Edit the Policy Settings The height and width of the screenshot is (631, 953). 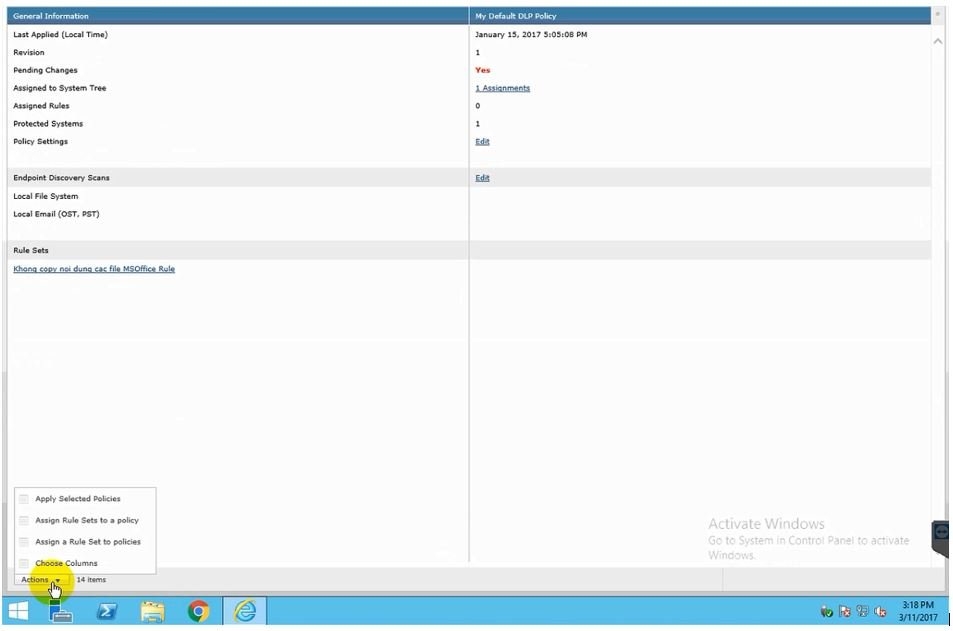tap(482, 142)
